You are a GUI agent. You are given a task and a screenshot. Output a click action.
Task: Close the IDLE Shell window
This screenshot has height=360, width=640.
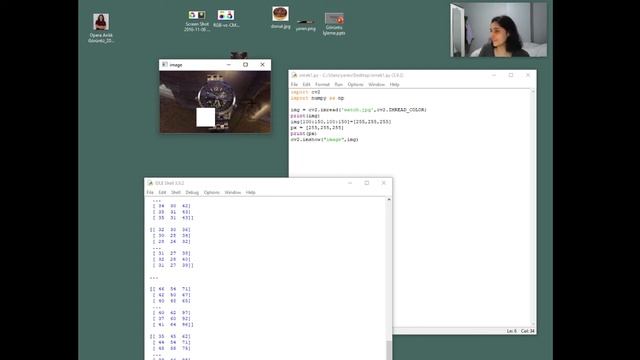point(384,183)
